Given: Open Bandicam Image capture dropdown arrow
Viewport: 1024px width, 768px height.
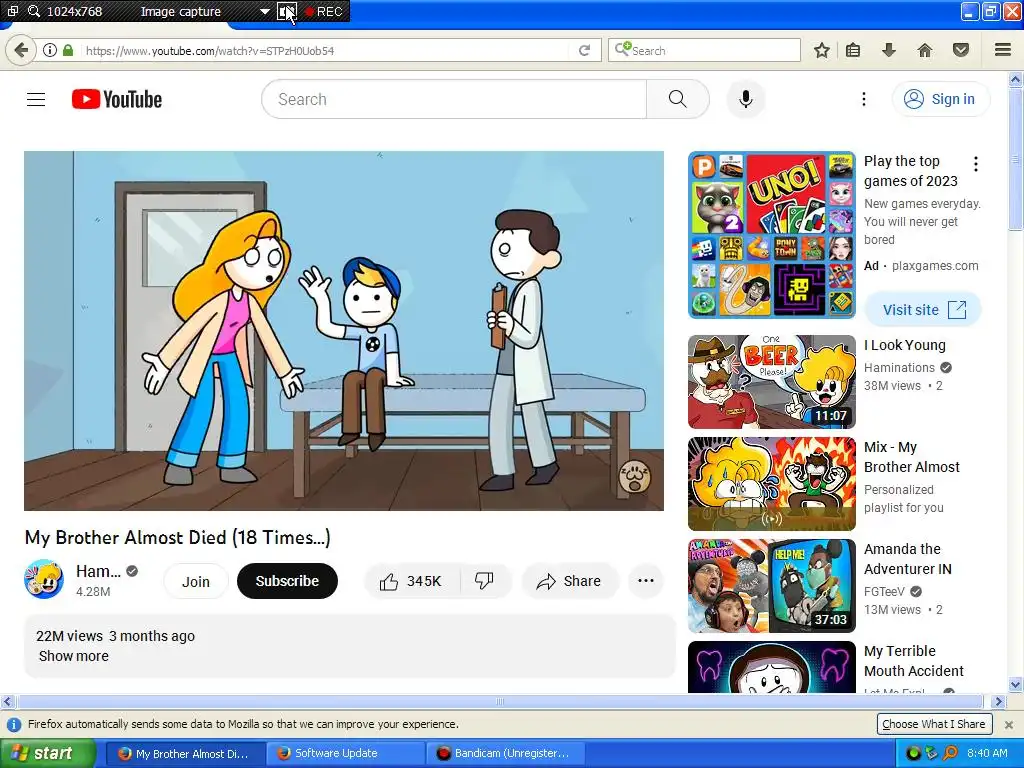Looking at the screenshot, I should point(264,12).
